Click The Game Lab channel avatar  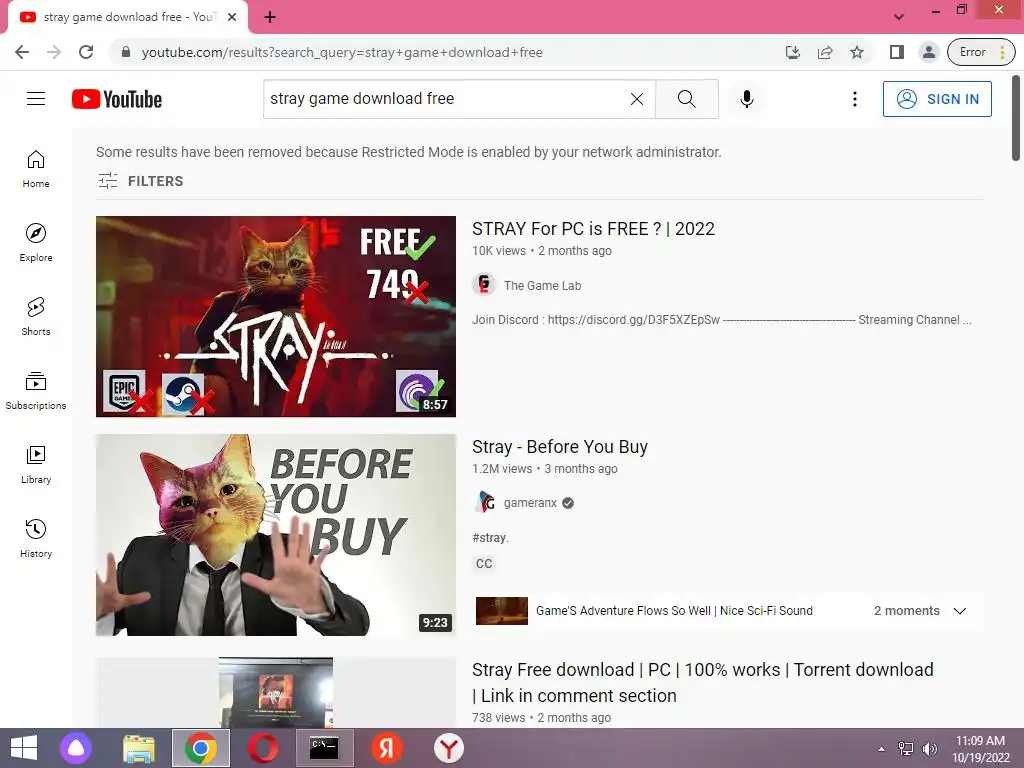click(x=484, y=285)
